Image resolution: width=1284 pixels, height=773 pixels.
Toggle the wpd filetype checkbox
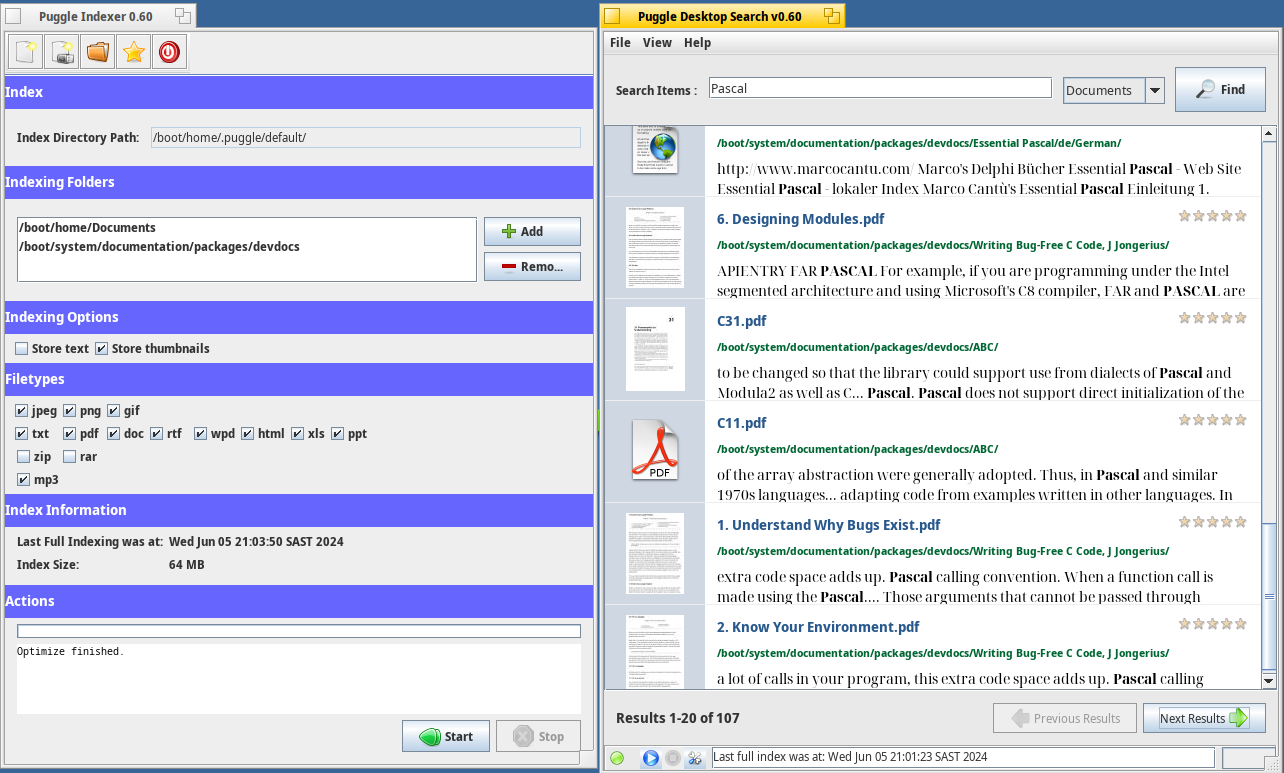pos(201,434)
